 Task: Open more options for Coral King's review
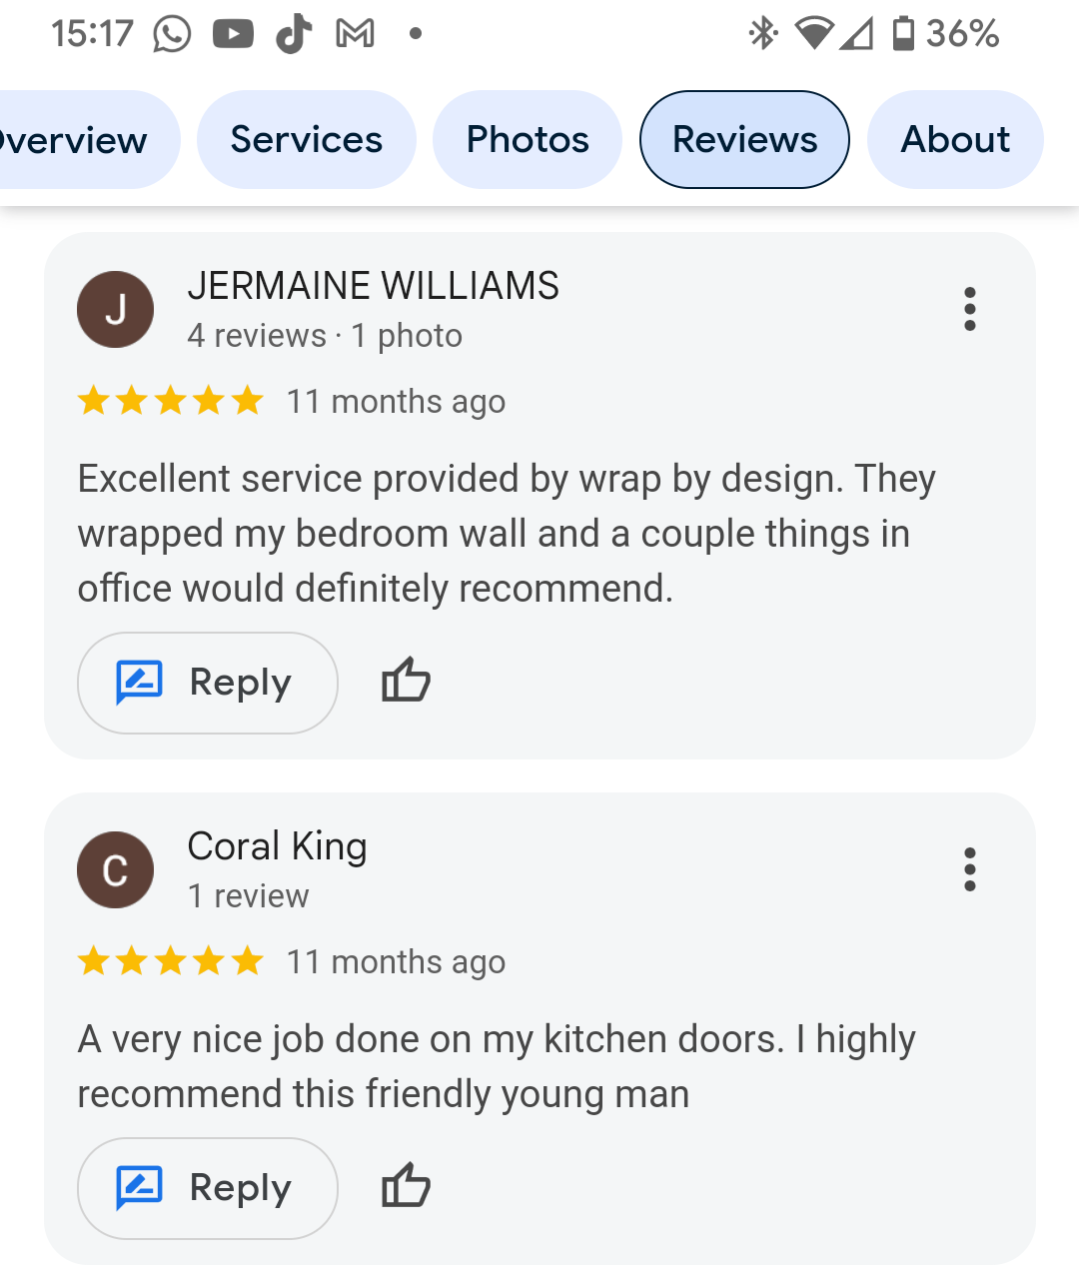tap(969, 869)
